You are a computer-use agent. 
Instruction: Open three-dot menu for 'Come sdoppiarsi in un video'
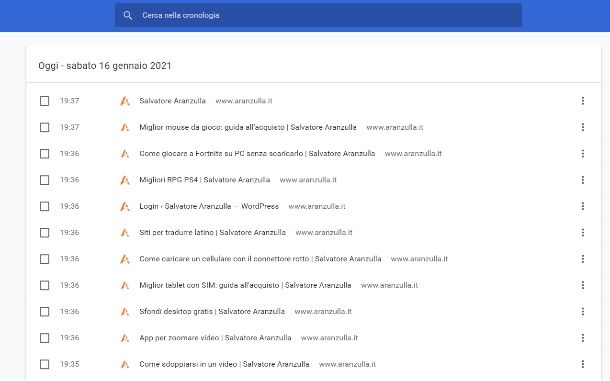tap(582, 364)
